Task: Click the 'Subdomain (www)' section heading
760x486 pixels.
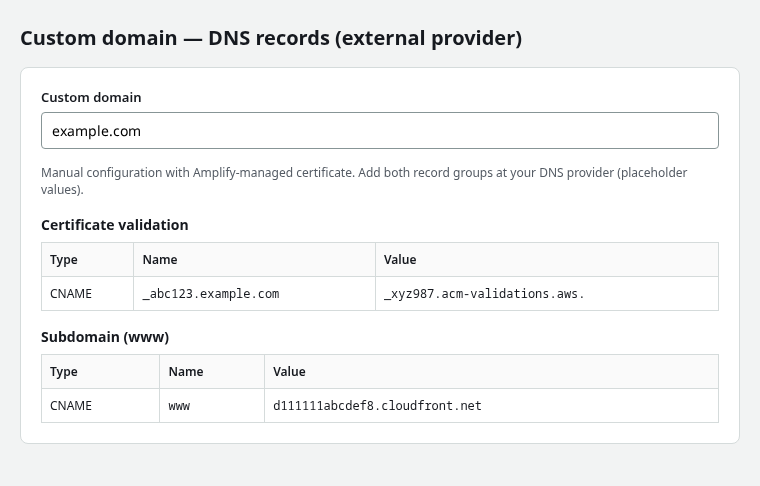Action: [105, 337]
